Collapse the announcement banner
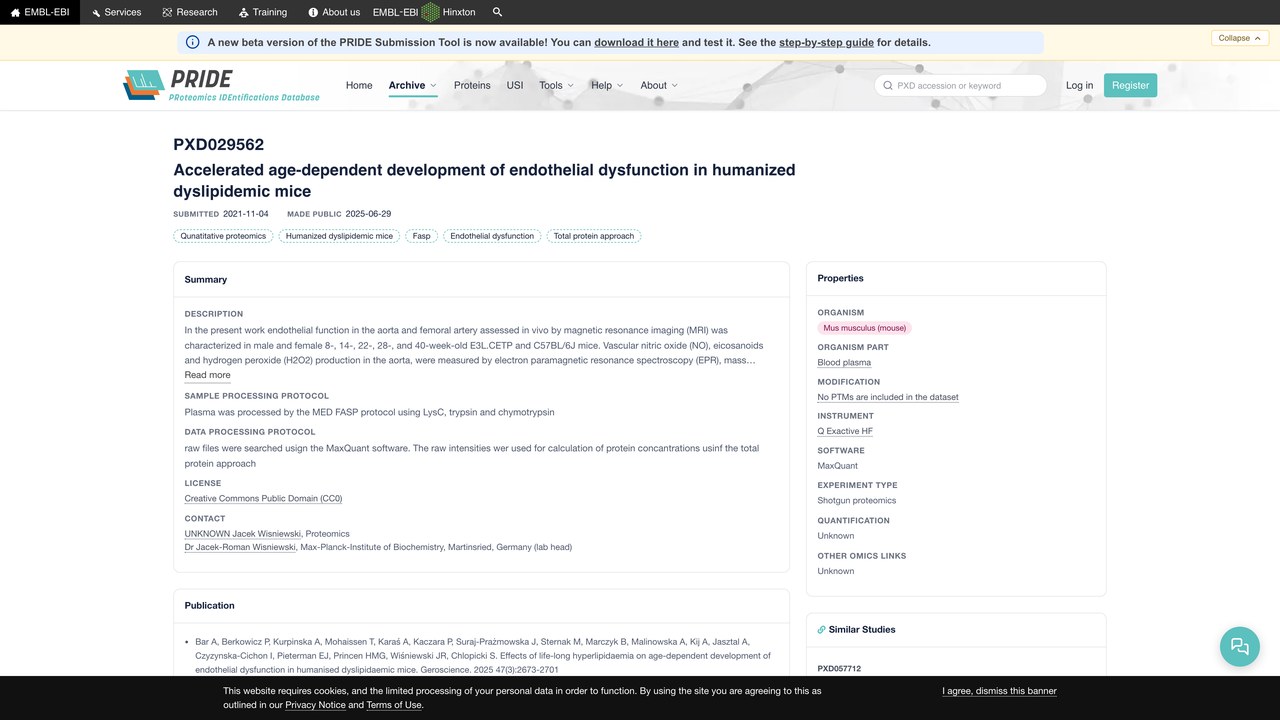The image size is (1280, 720). (x=1241, y=38)
